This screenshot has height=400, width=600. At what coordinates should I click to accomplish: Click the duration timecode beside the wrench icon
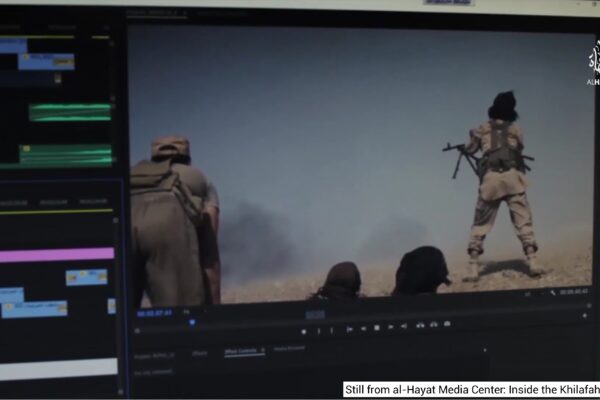tap(573, 292)
